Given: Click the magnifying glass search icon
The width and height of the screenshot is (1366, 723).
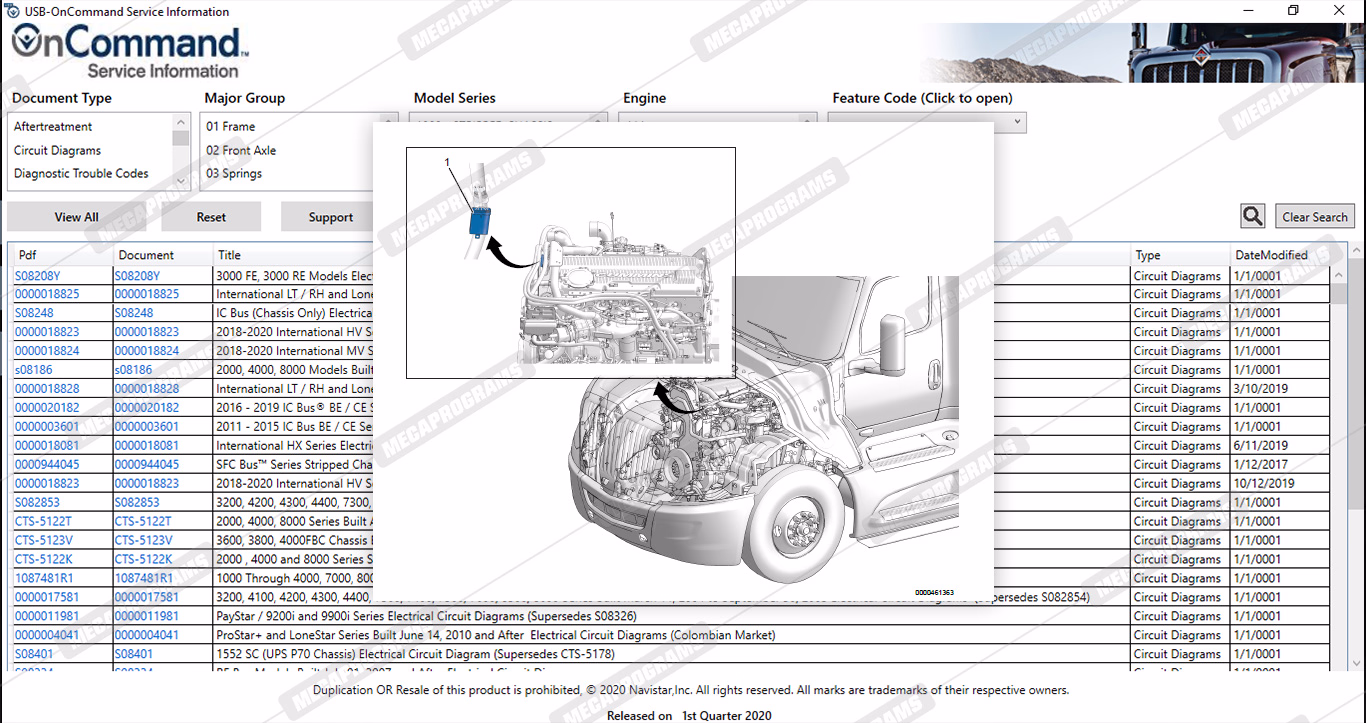Looking at the screenshot, I should [1252, 216].
